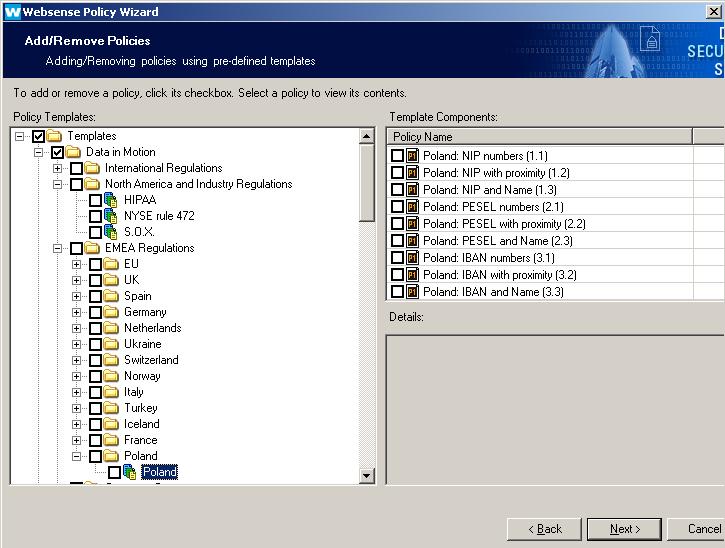
Task: Click icon beside Poland: IBAN numbers (3.1)
Action: 412,258
